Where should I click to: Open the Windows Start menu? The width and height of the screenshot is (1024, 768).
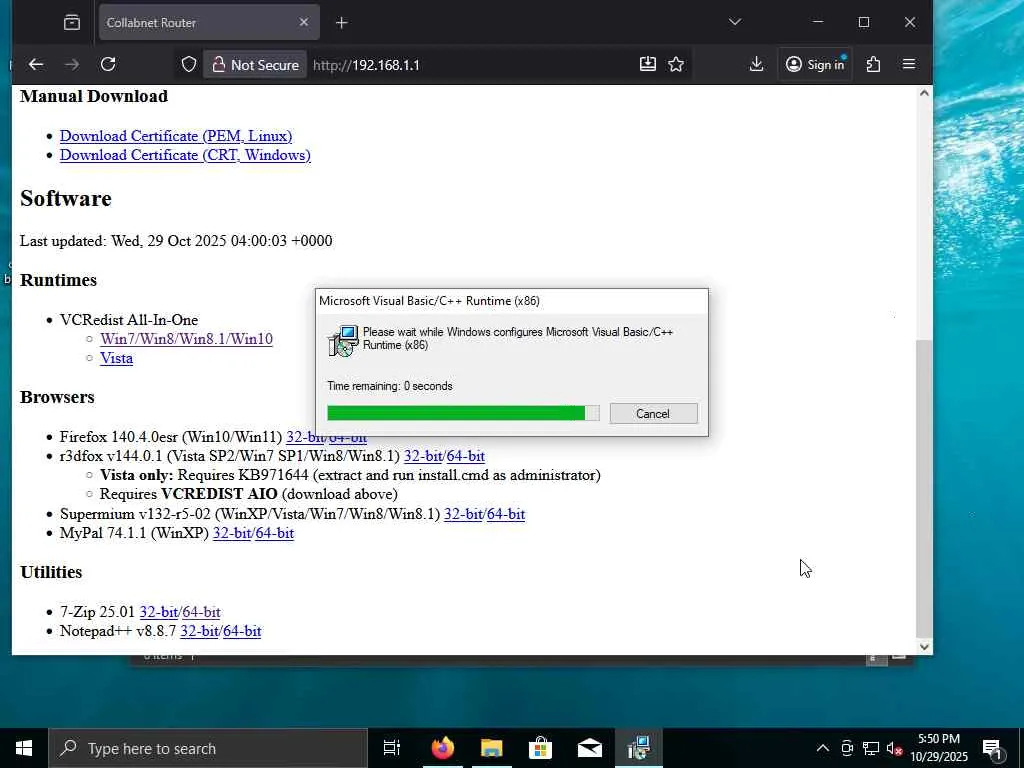point(24,748)
